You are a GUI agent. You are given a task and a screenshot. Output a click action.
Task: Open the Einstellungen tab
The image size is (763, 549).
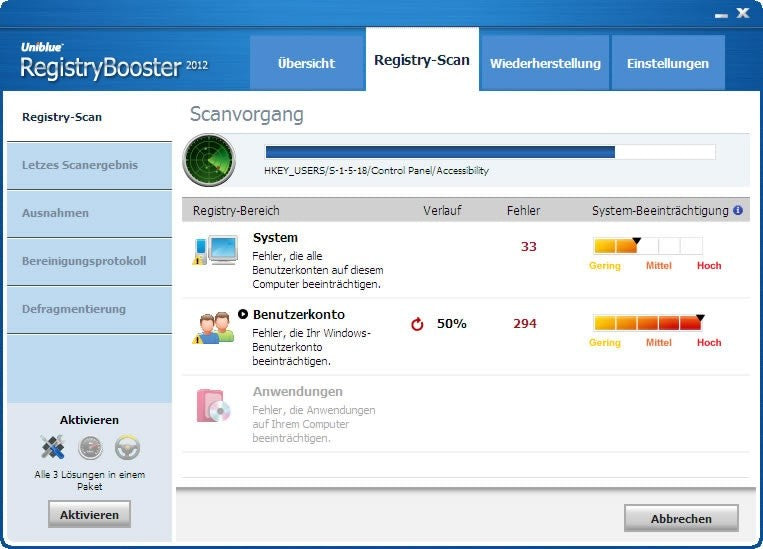668,63
